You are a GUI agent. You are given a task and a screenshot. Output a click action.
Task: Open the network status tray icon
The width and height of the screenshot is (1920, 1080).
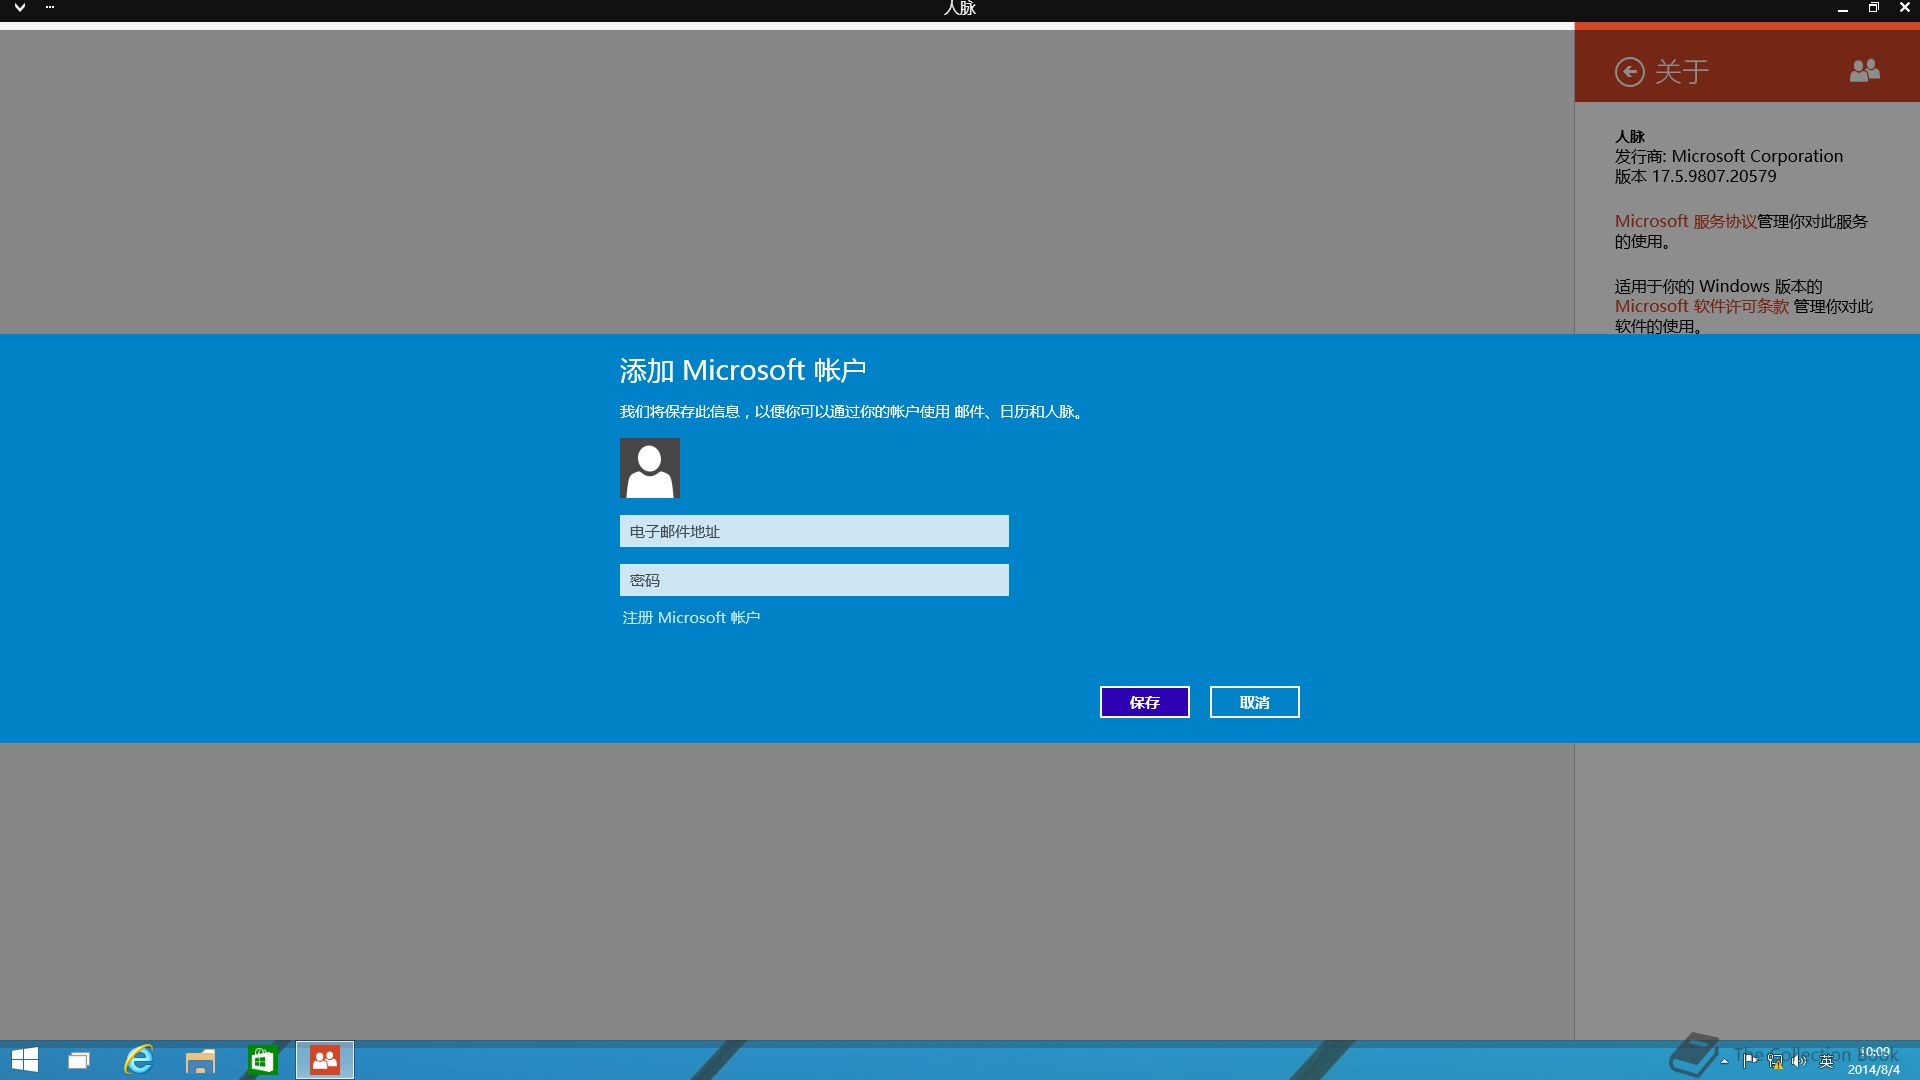pyautogui.click(x=1775, y=1061)
